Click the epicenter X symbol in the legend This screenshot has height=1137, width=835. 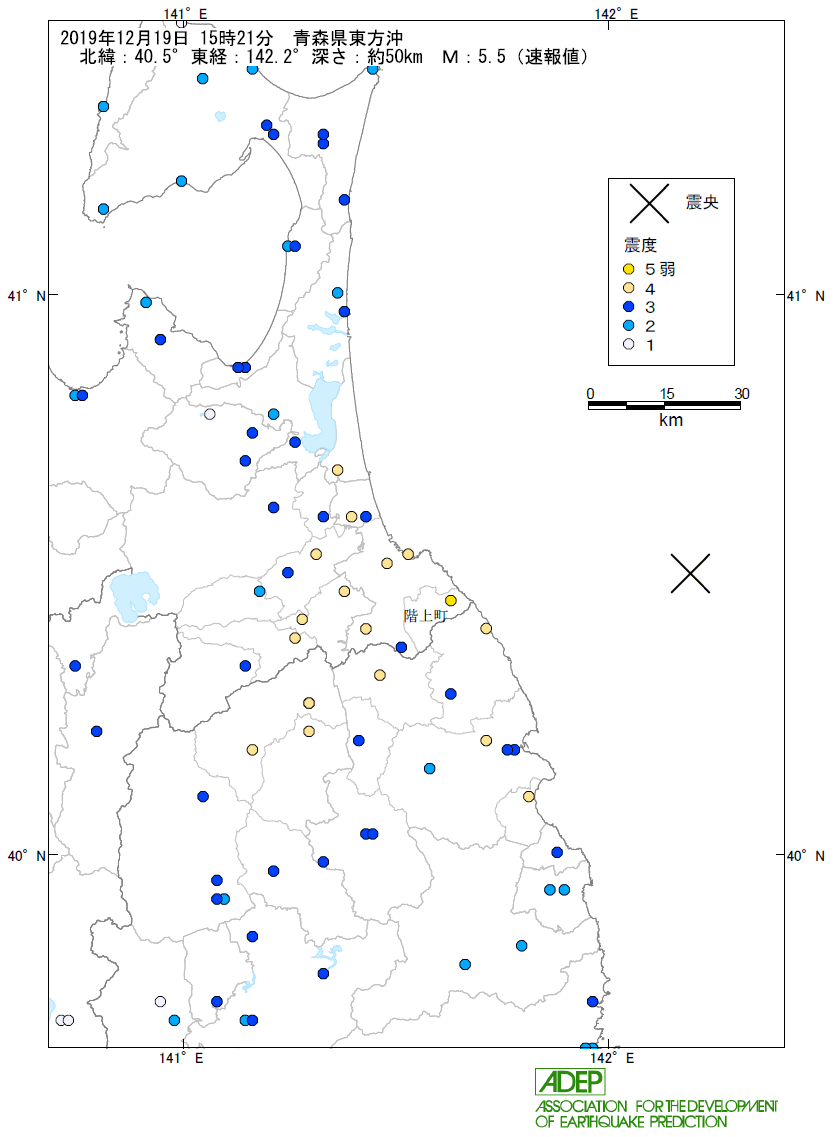[x=649, y=203]
